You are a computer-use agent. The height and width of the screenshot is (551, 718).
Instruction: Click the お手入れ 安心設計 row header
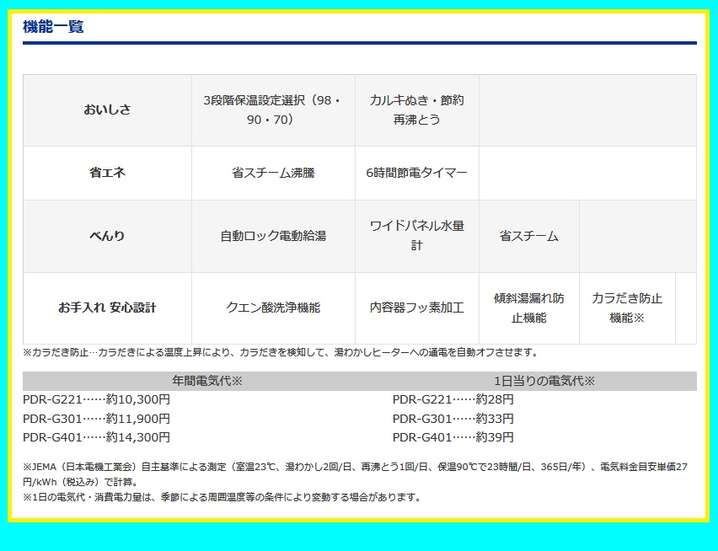[107, 308]
